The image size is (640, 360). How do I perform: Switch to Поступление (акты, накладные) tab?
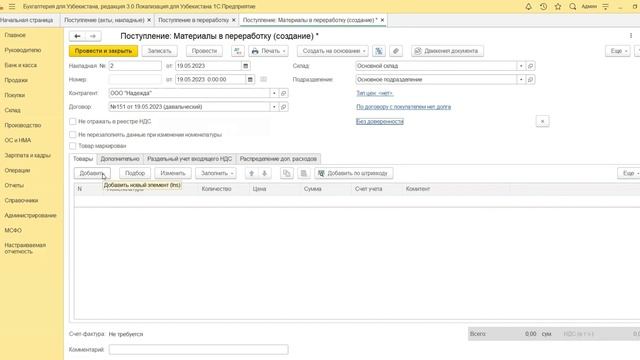click(104, 20)
